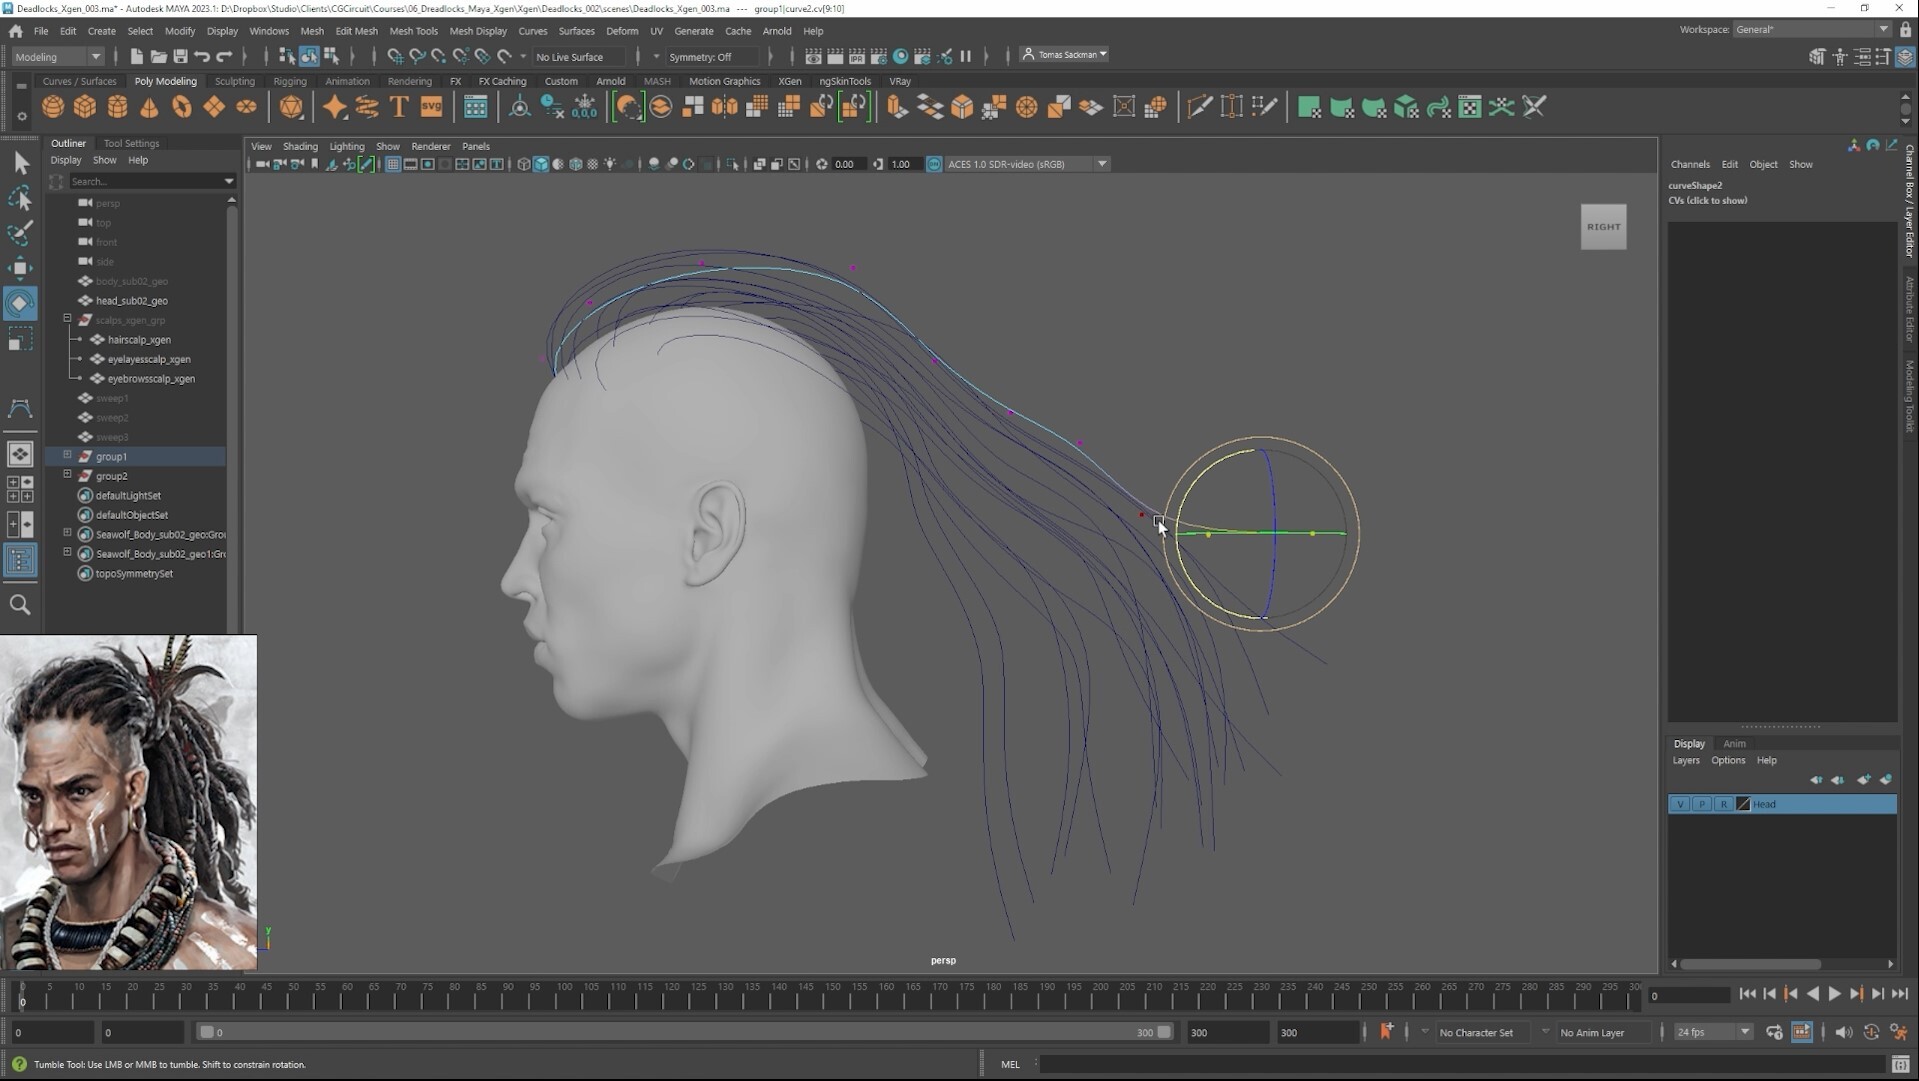Screen dimensions: 1919x1081
Task: Select the Poly Sphere creation icon
Action: tap(53, 107)
